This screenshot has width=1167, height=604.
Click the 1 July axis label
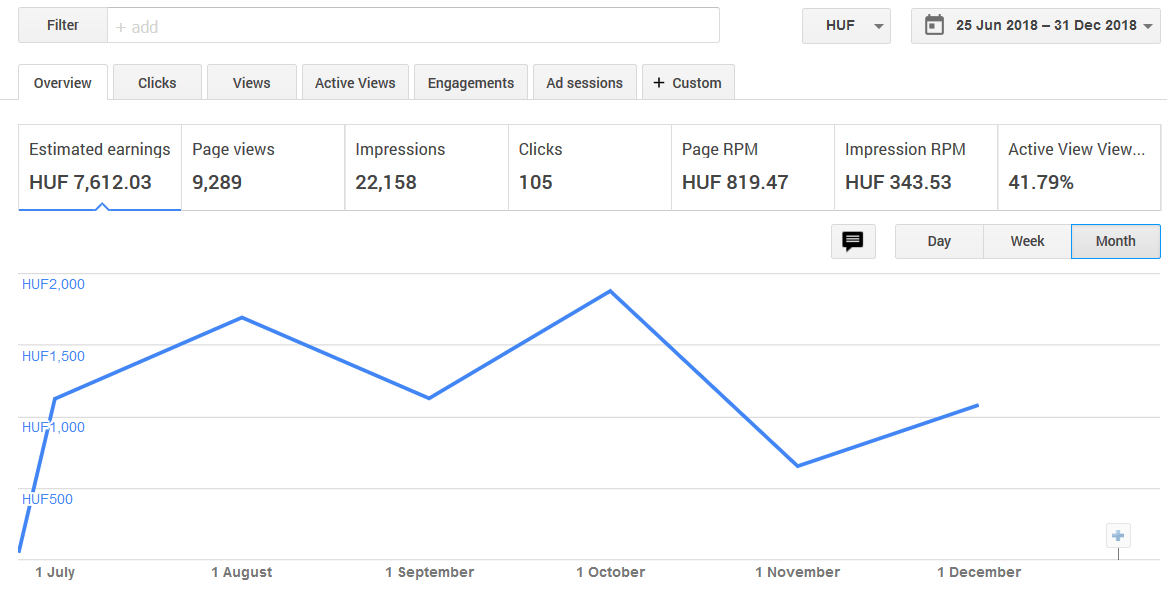pos(55,572)
